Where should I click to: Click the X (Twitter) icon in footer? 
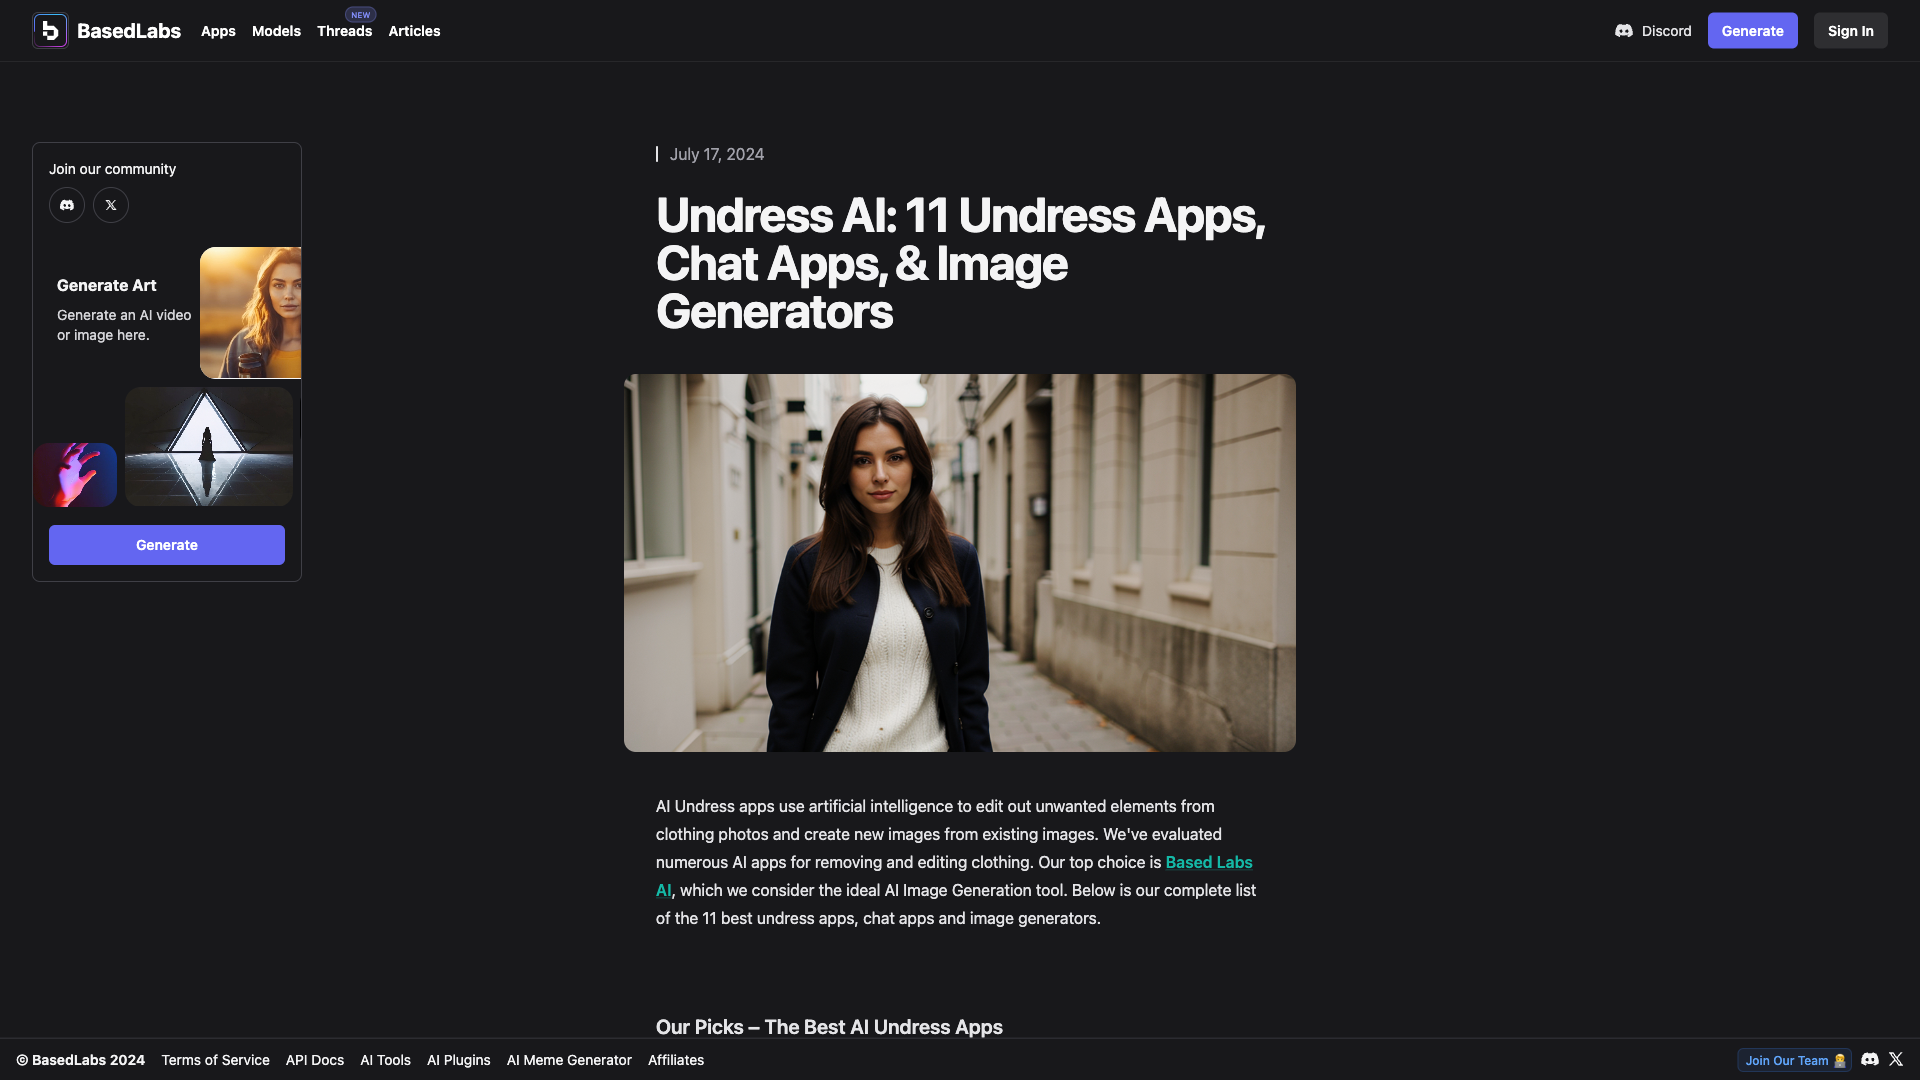pos(1896,1058)
